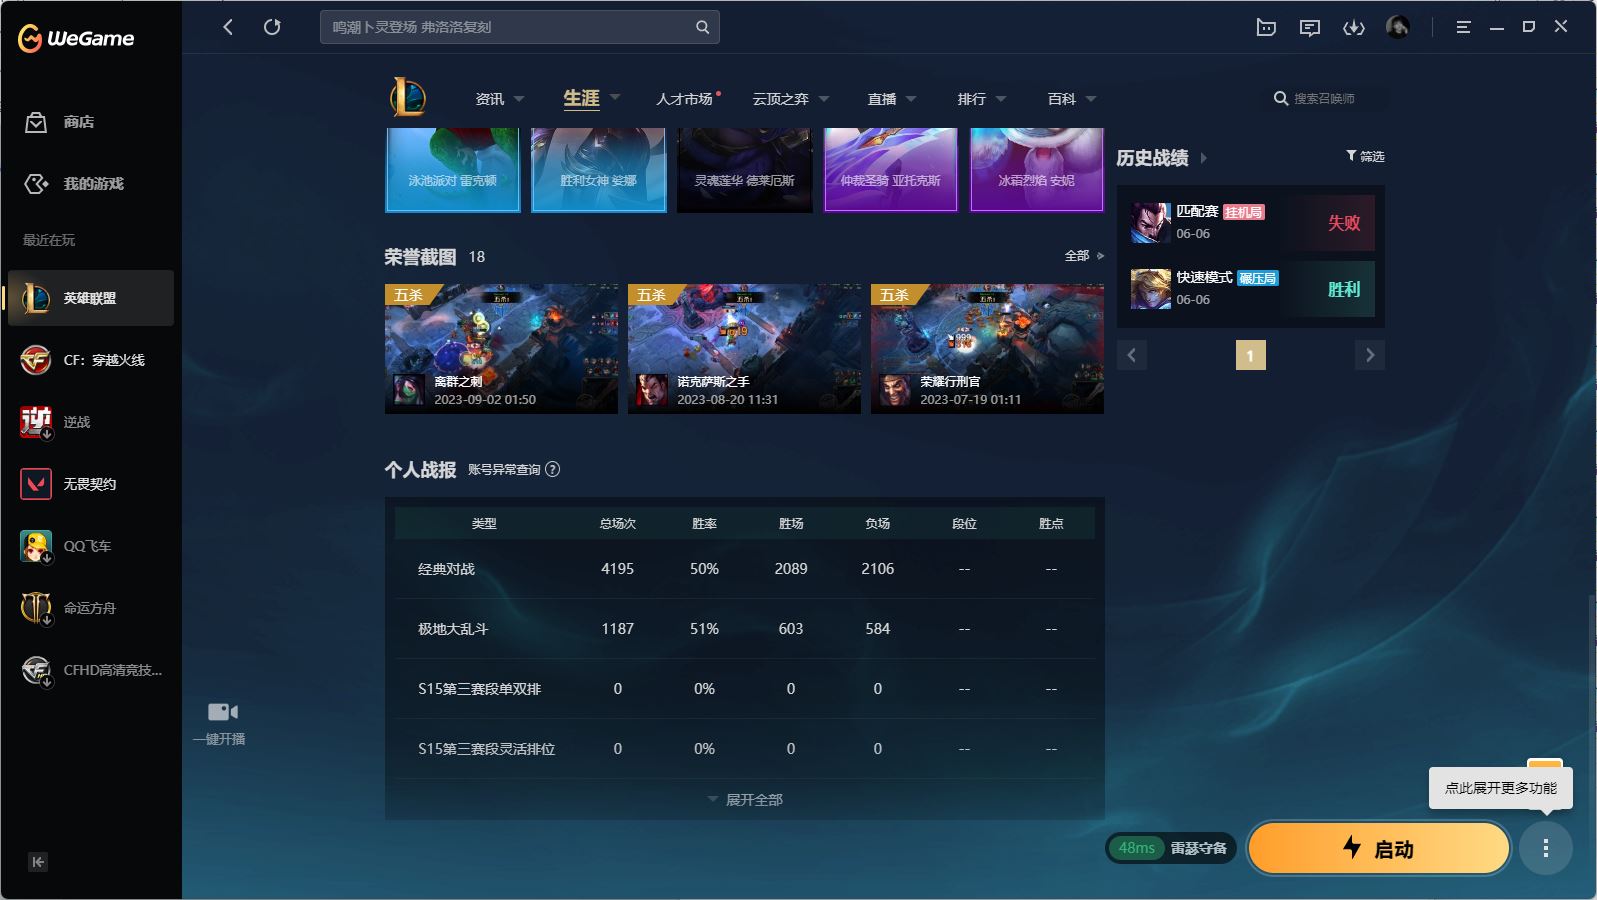Screen dimensions: 1597x900
Task: Click the user avatar icon
Action: (1397, 27)
